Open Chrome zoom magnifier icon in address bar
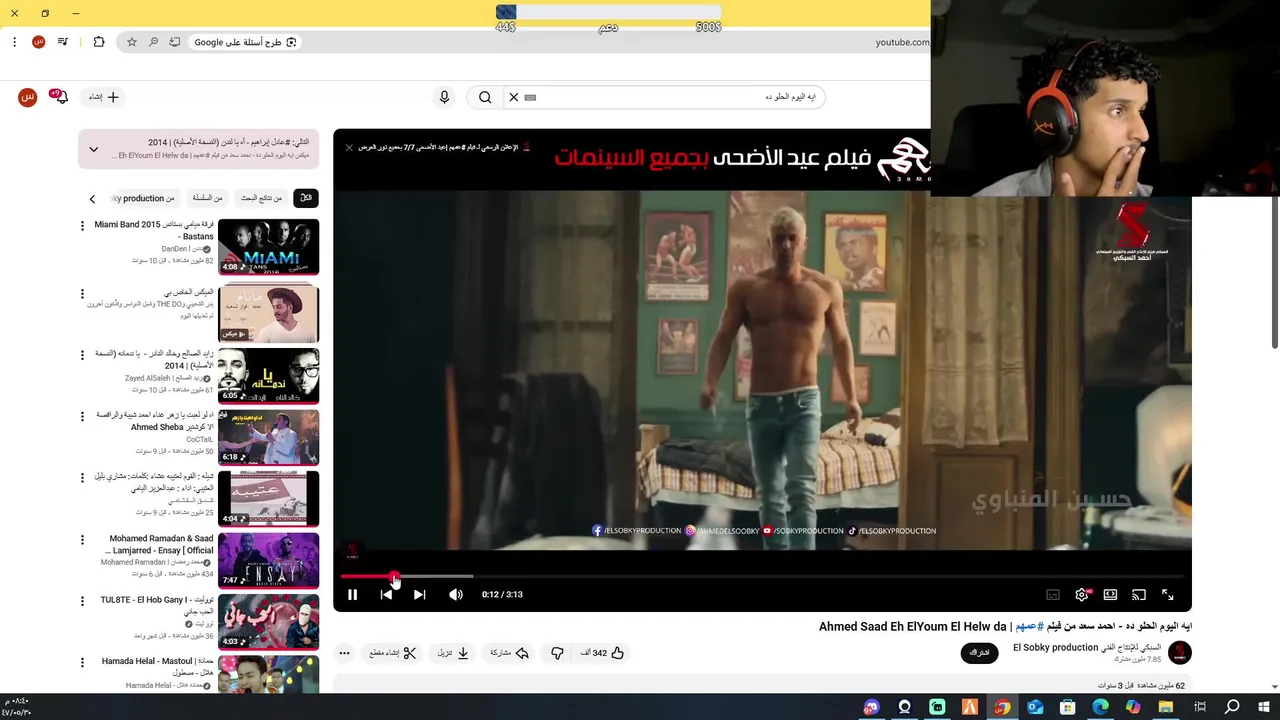1280x720 pixels. click(153, 42)
